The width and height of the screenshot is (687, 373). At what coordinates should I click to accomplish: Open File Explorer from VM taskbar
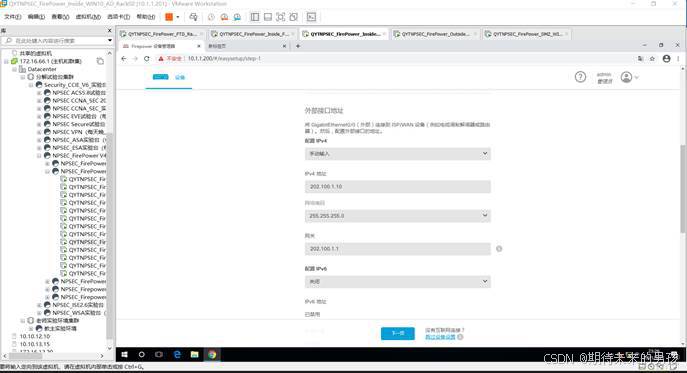click(195, 355)
